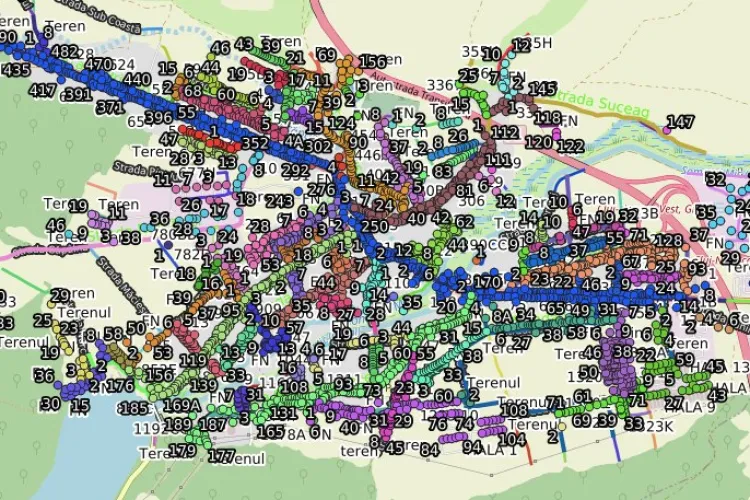Click the label 147 near the river
The width and height of the screenshot is (750, 500).
[680, 122]
